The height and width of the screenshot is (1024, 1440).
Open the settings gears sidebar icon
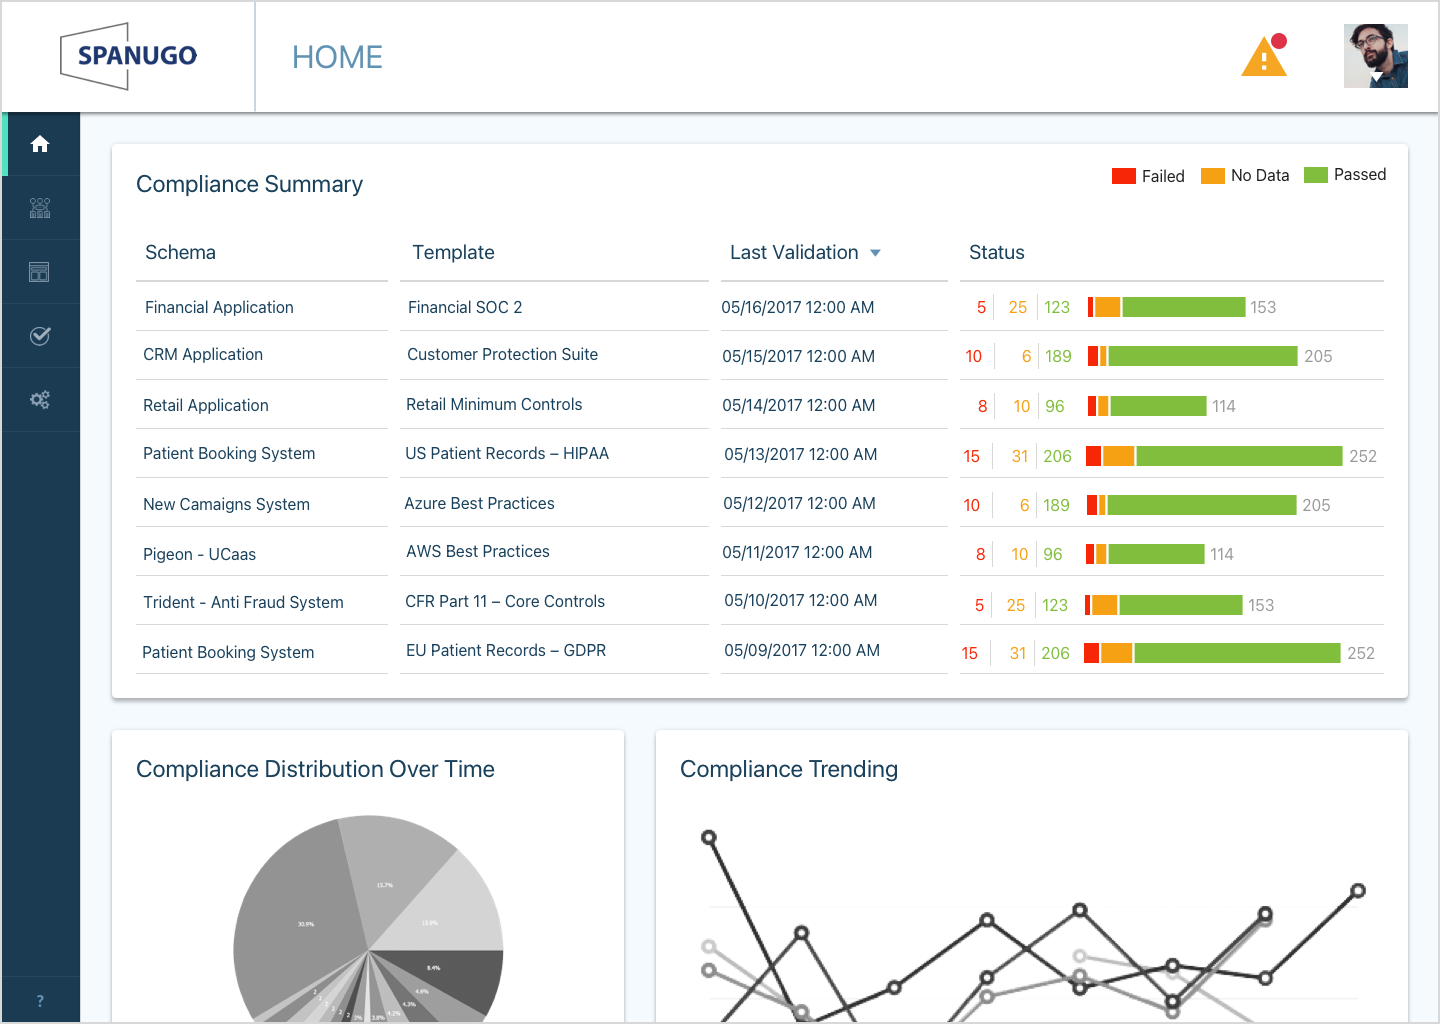pyautogui.click(x=40, y=400)
